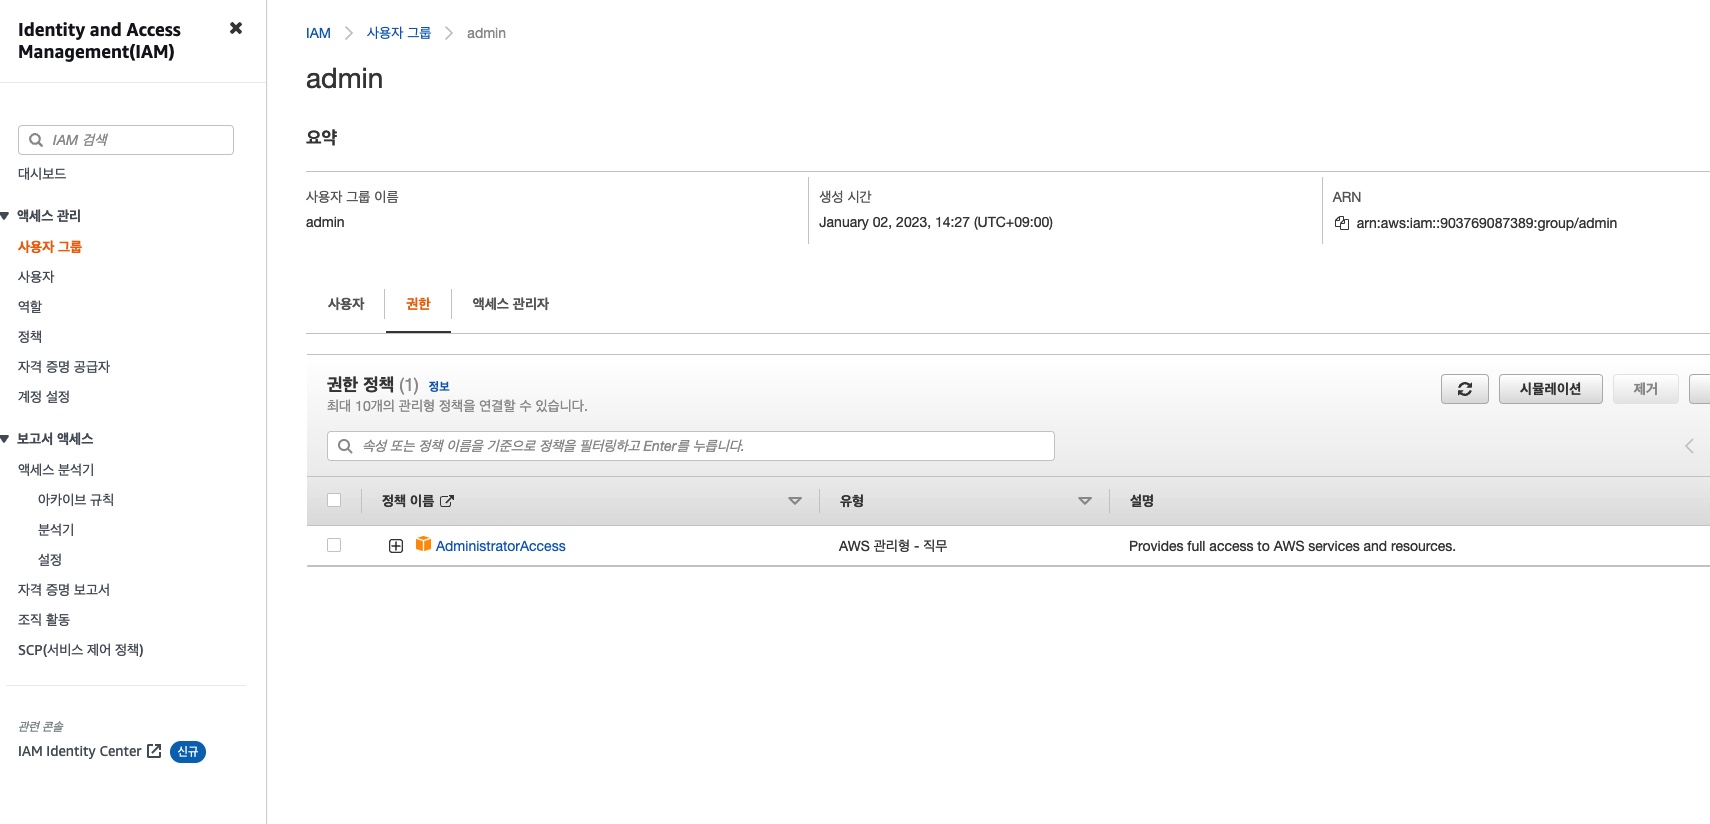The width and height of the screenshot is (1710, 824).
Task: Open the 정보 link next to 권한 정책
Action: click(439, 386)
